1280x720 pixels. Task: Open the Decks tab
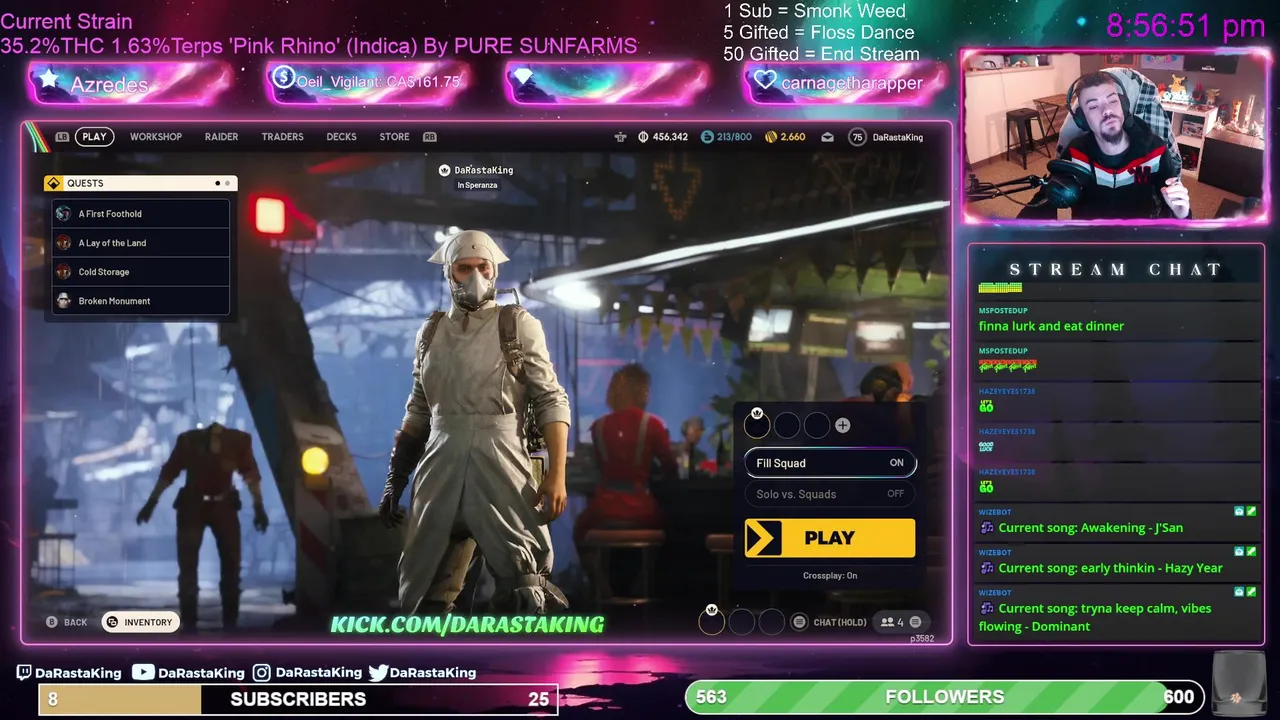point(341,137)
